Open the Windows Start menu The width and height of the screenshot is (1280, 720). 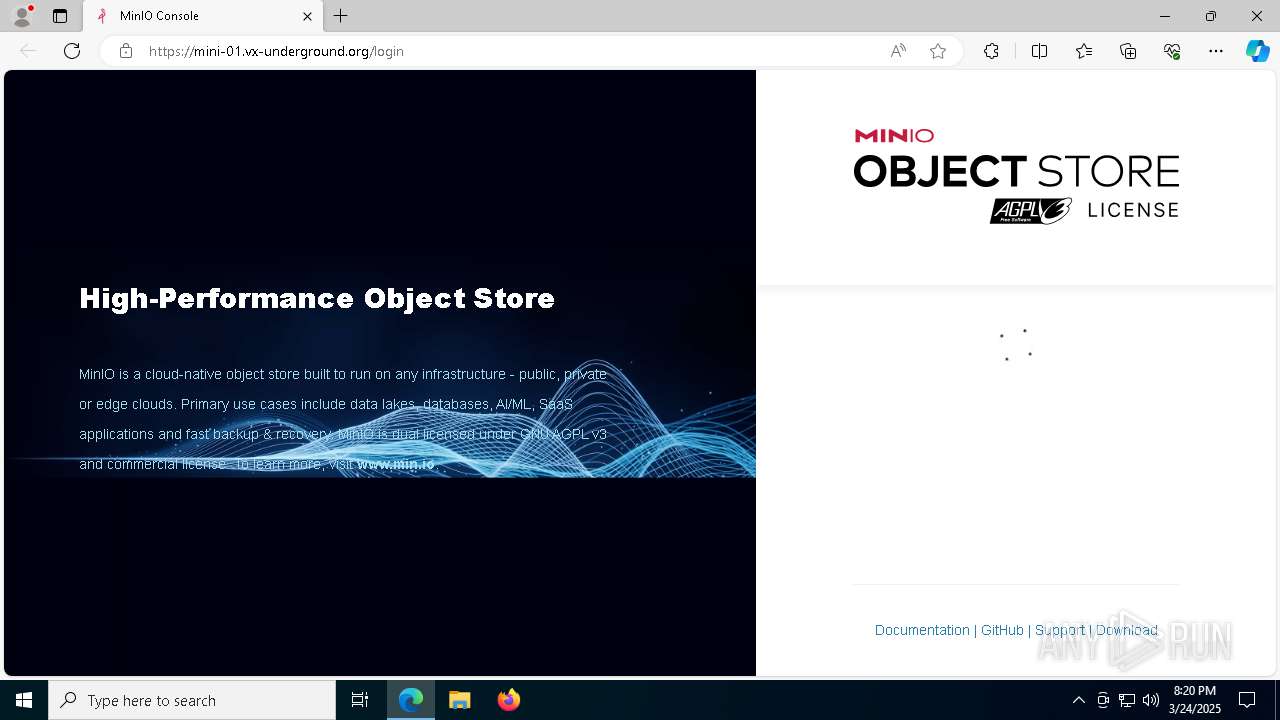coord(24,700)
